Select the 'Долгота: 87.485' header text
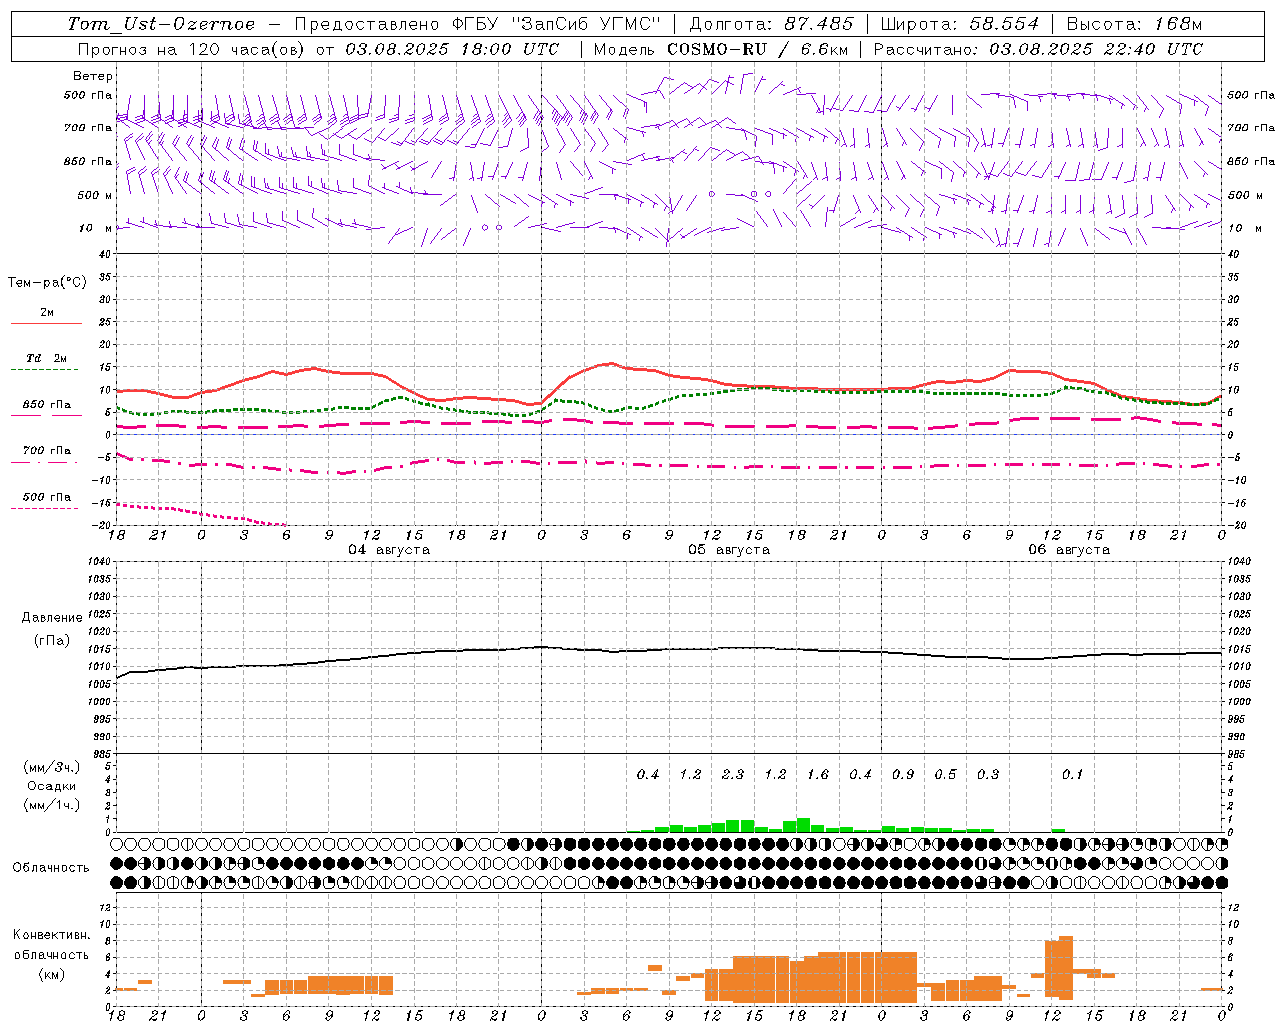This screenshot has height=1024, width=1280. [x=772, y=24]
